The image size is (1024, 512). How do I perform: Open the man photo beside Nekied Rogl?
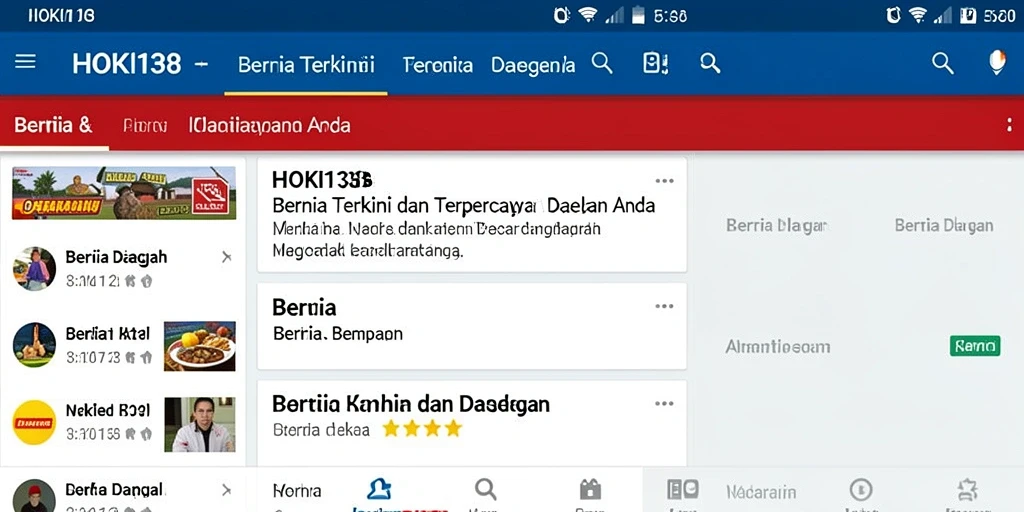(199, 424)
